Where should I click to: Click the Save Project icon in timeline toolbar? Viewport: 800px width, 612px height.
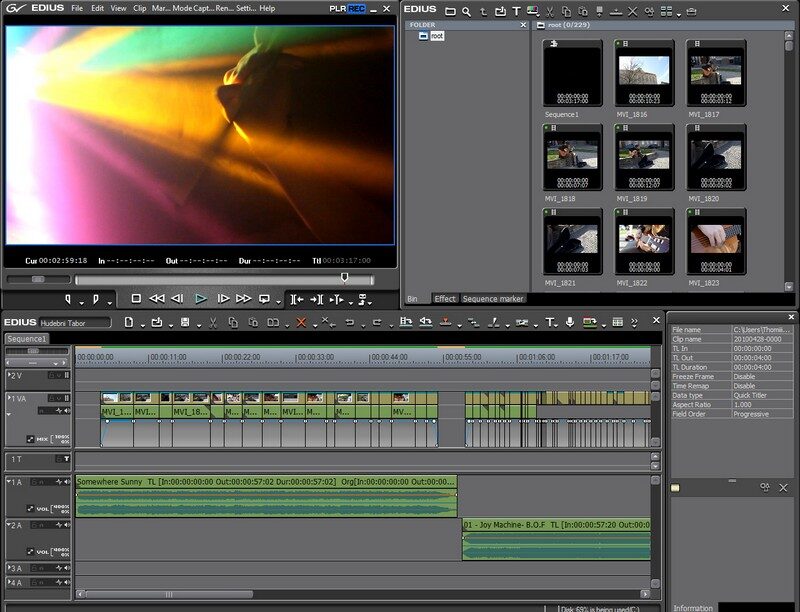(x=185, y=322)
